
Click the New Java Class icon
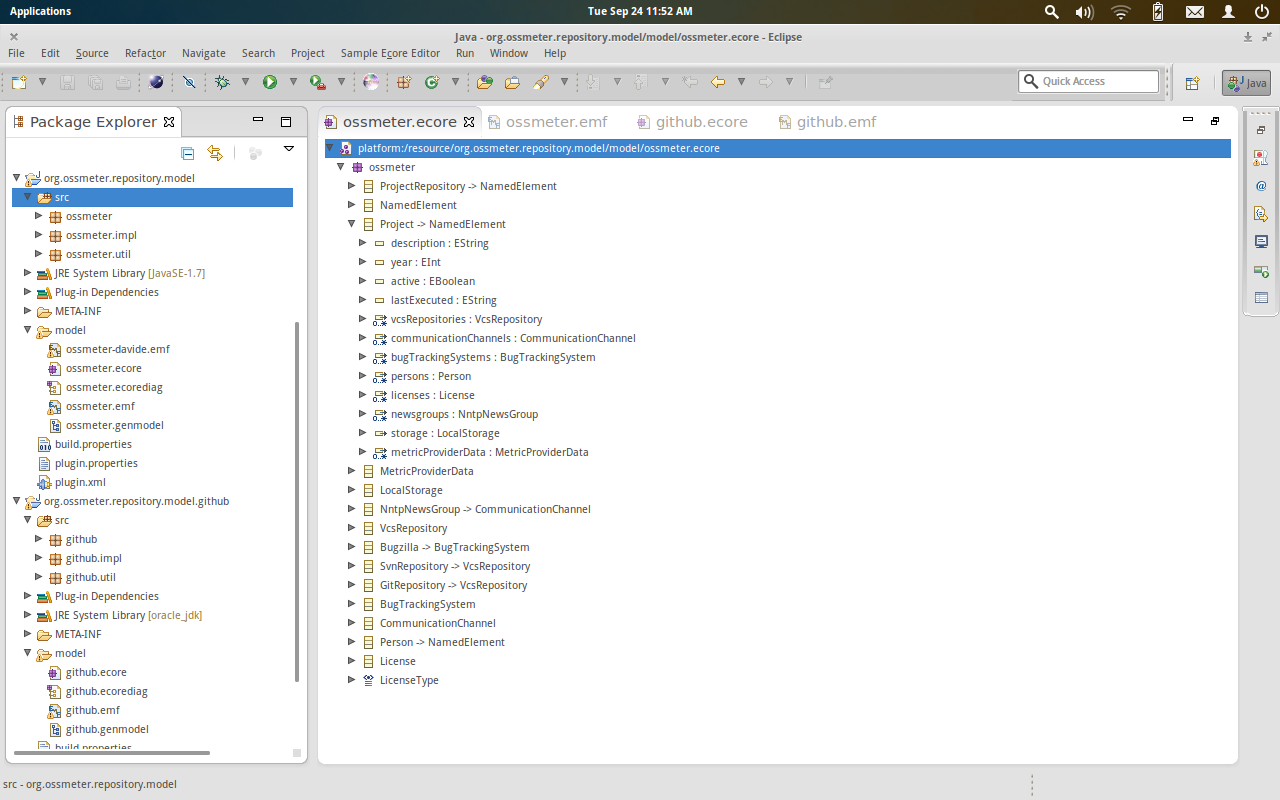(432, 82)
